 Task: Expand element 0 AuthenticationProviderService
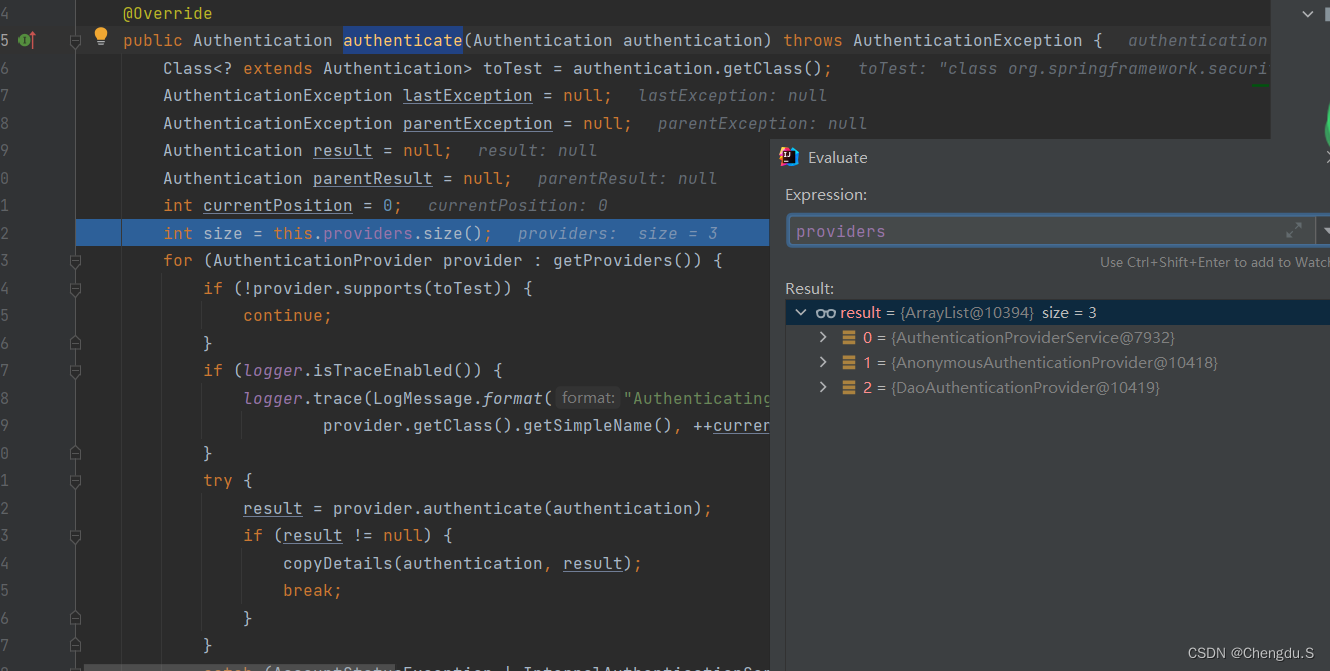[823, 337]
